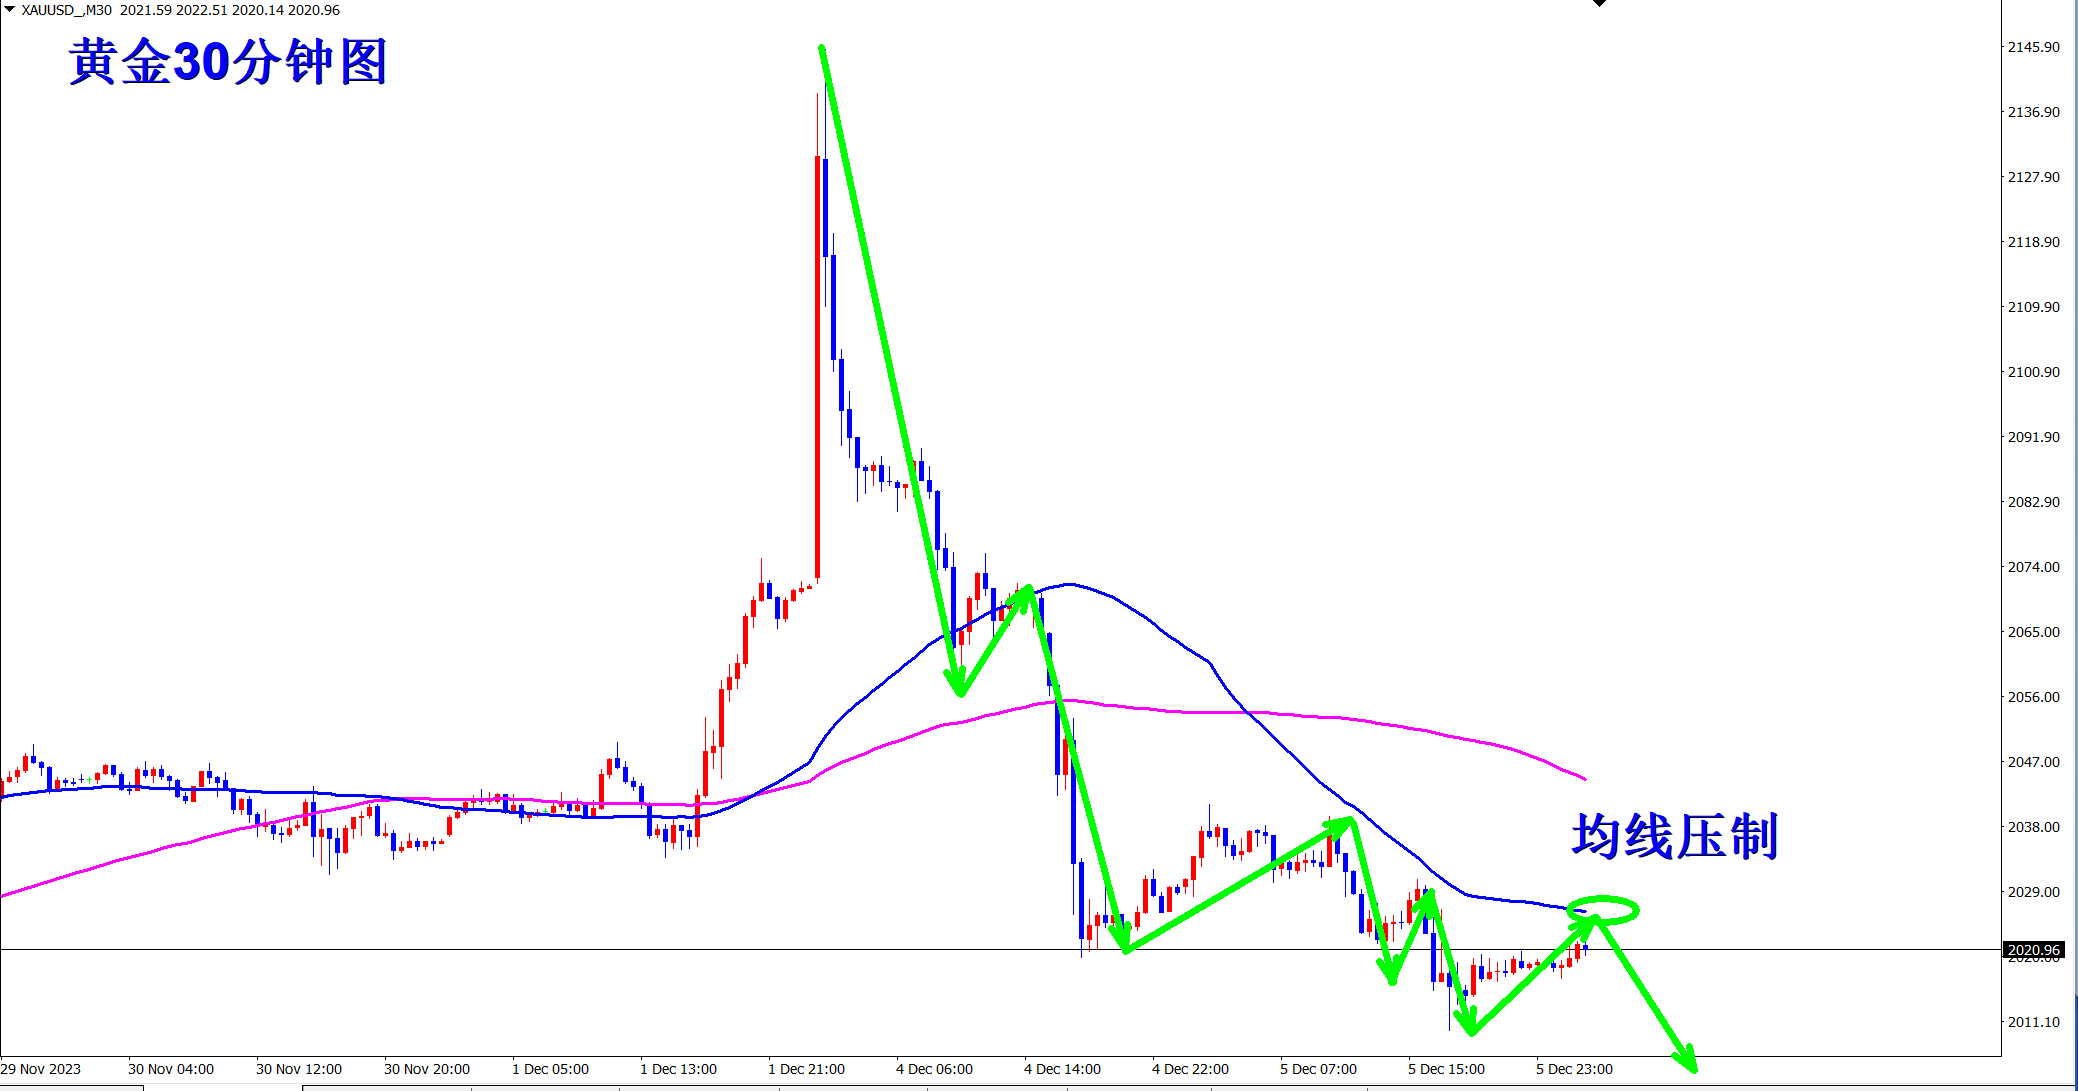Click the triangle beside XAUUSD_,M30
Image resolution: width=2078 pixels, height=1091 pixels.
click(x=10, y=9)
